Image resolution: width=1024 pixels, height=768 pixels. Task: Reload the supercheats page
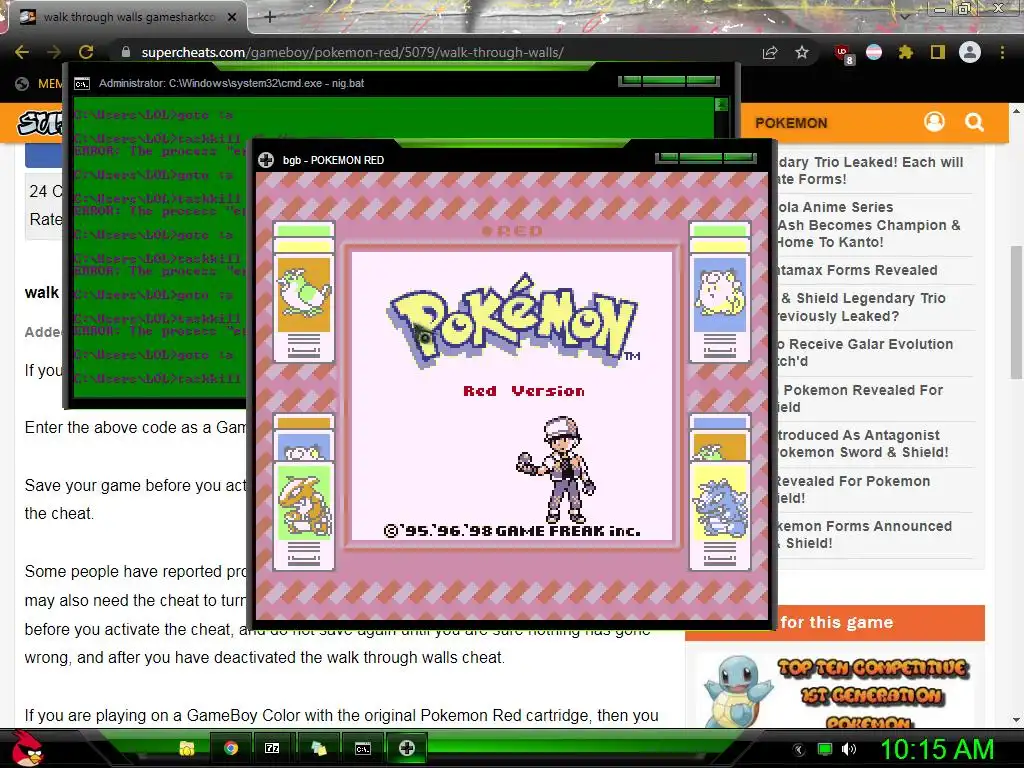pos(86,52)
